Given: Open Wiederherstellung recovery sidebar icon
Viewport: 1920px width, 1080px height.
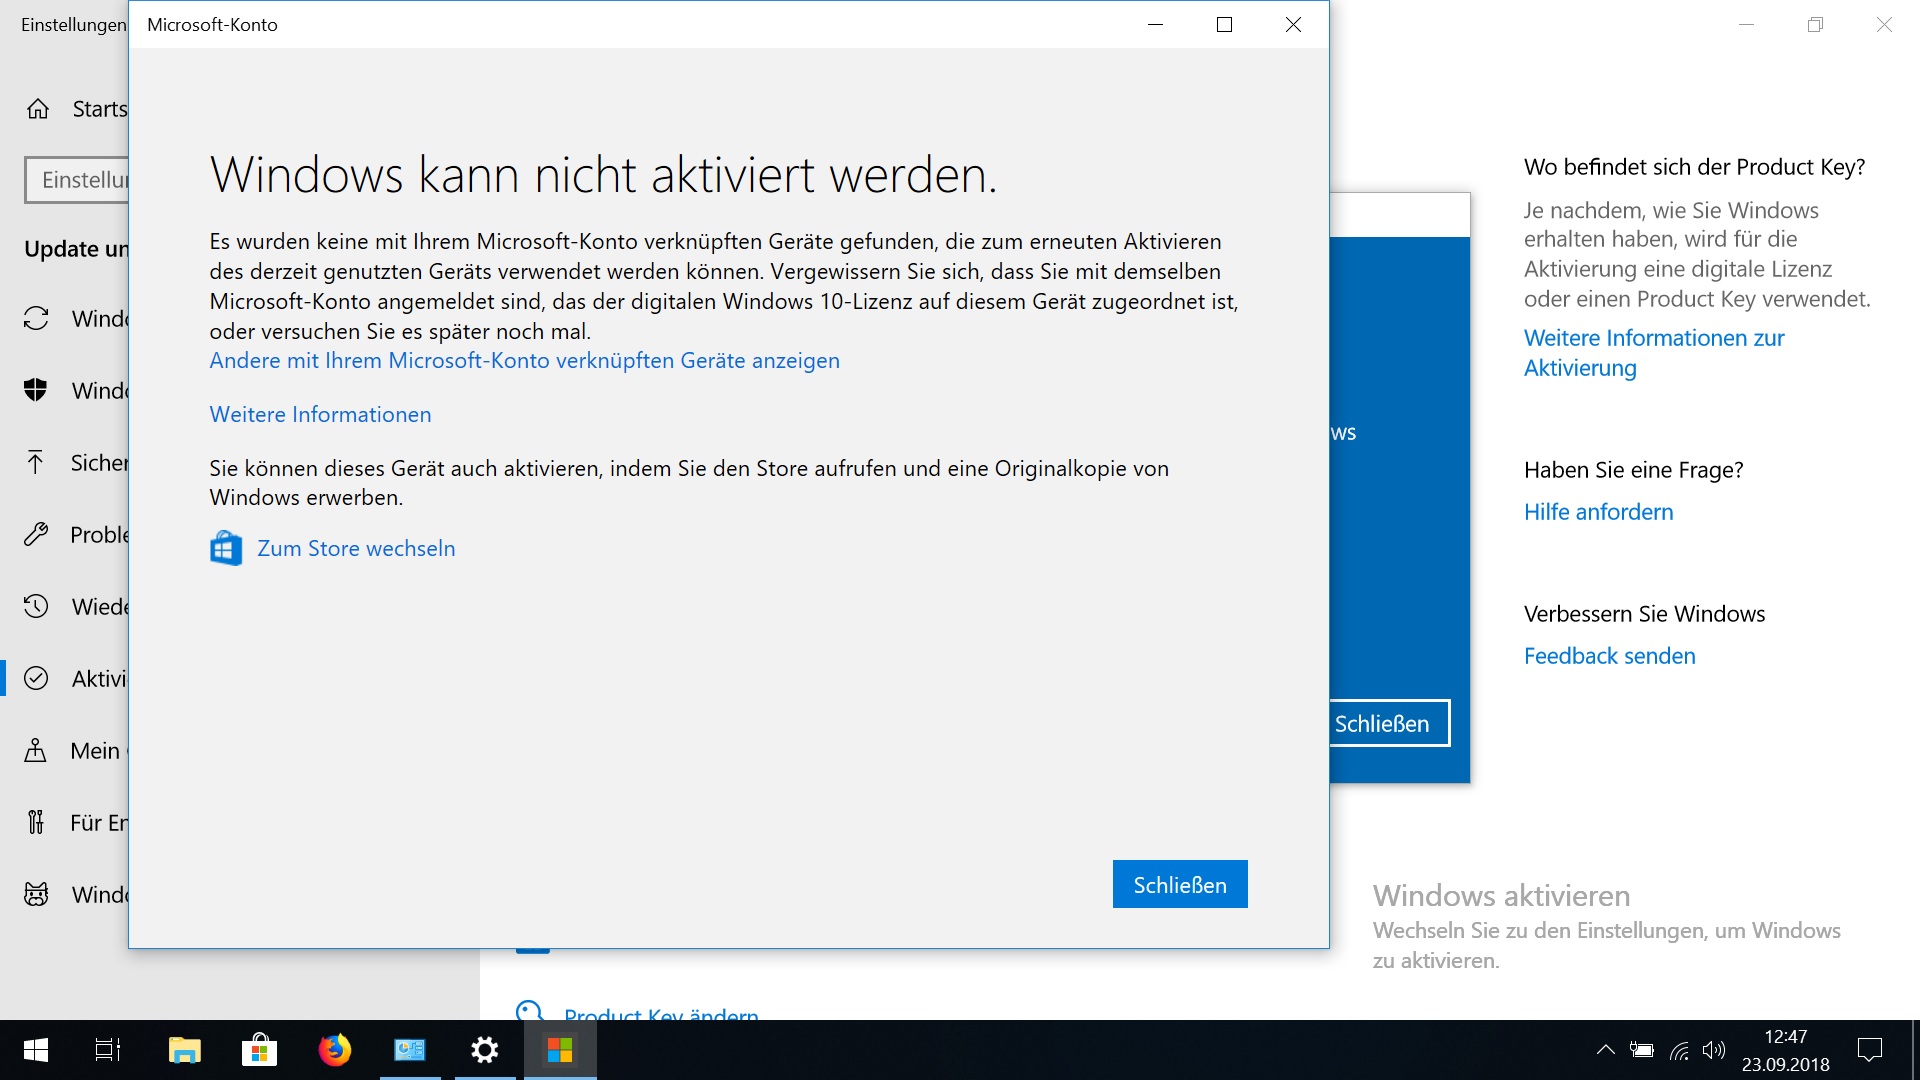Looking at the screenshot, I should (x=36, y=606).
